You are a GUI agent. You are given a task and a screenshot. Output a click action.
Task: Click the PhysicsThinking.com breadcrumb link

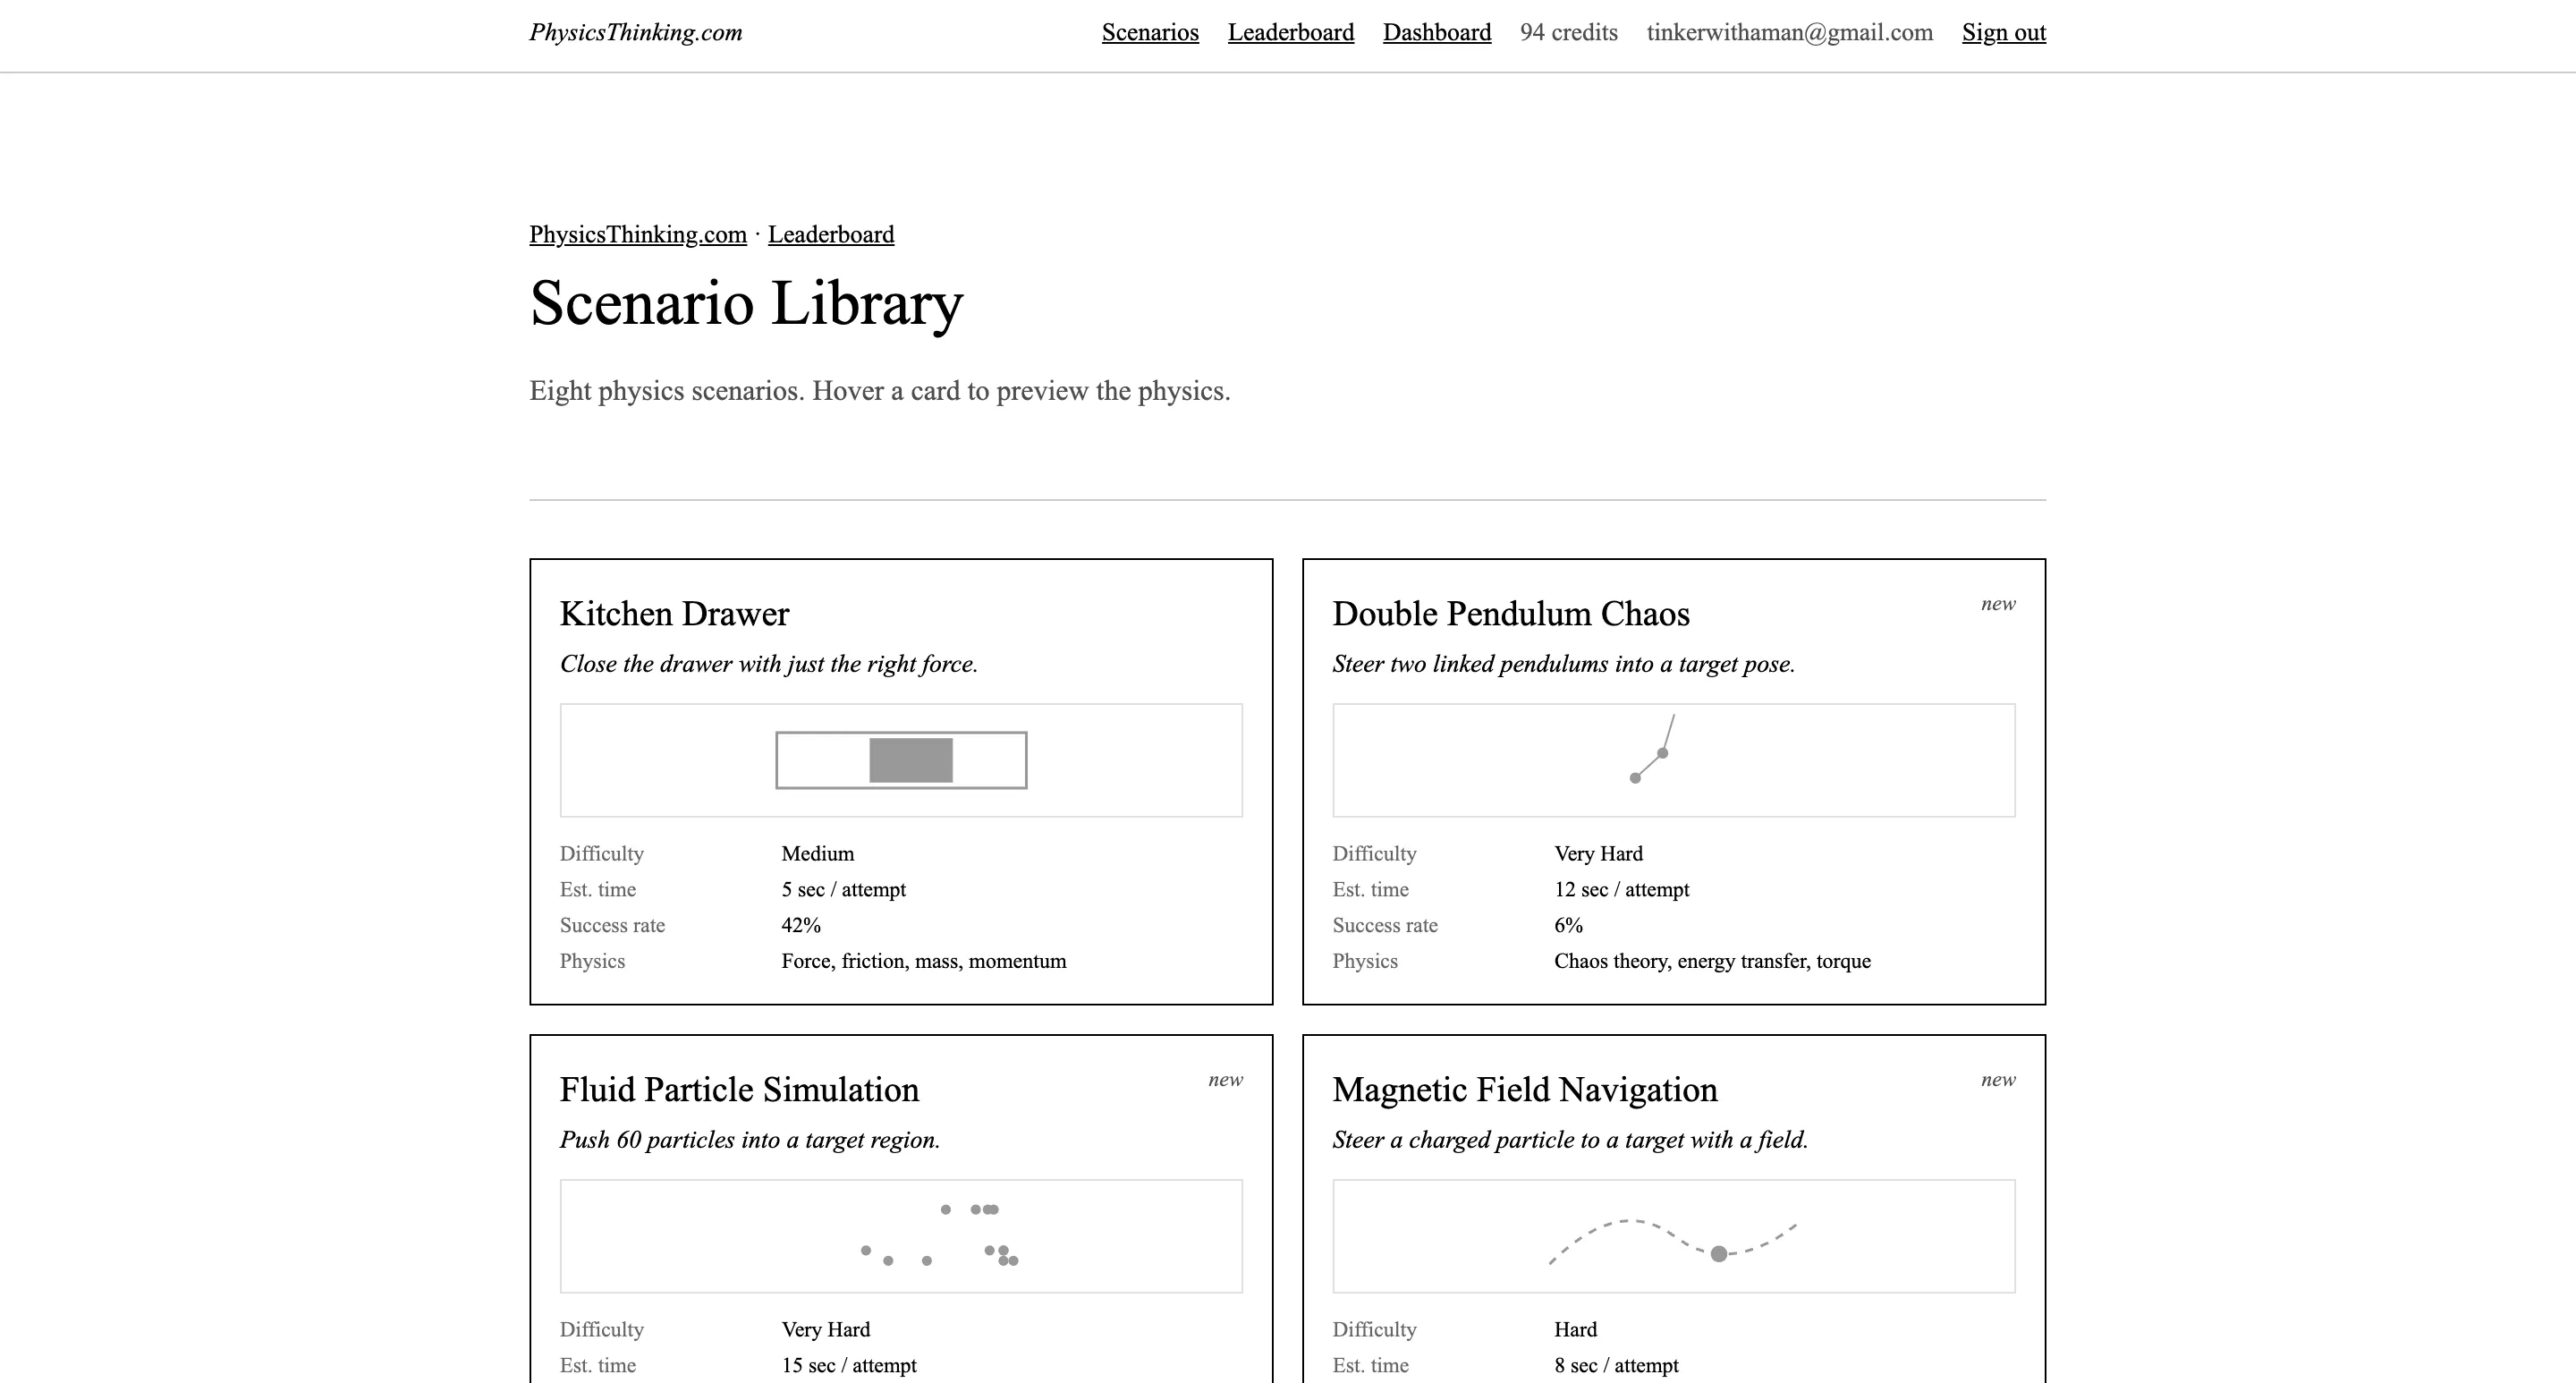click(x=638, y=234)
